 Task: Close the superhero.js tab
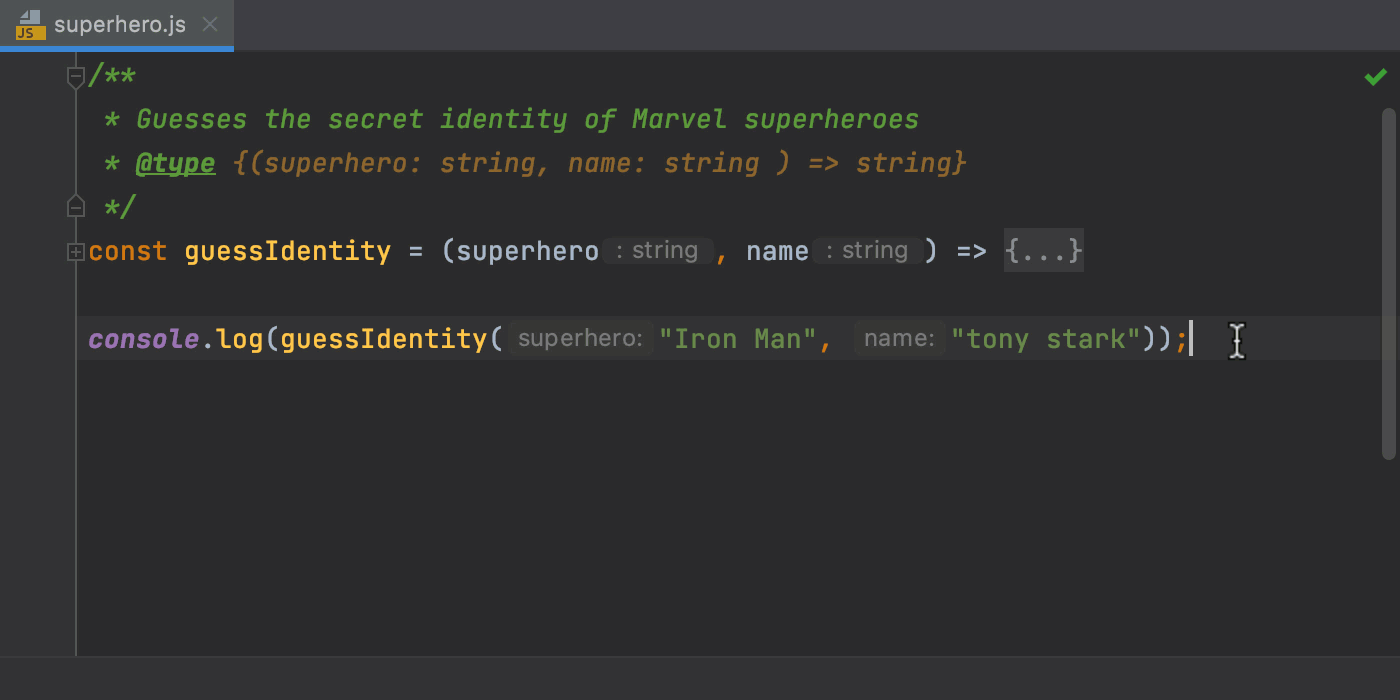[x=210, y=25]
